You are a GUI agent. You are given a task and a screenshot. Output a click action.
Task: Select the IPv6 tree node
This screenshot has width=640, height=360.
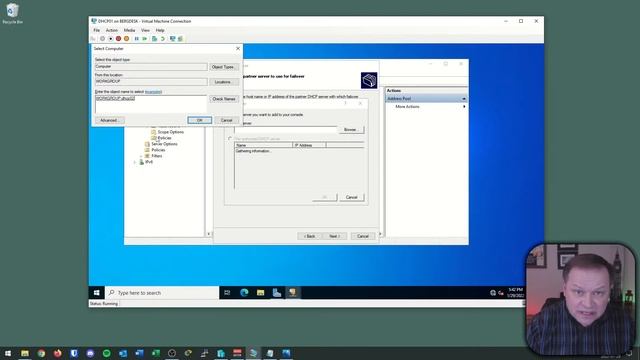click(x=149, y=162)
